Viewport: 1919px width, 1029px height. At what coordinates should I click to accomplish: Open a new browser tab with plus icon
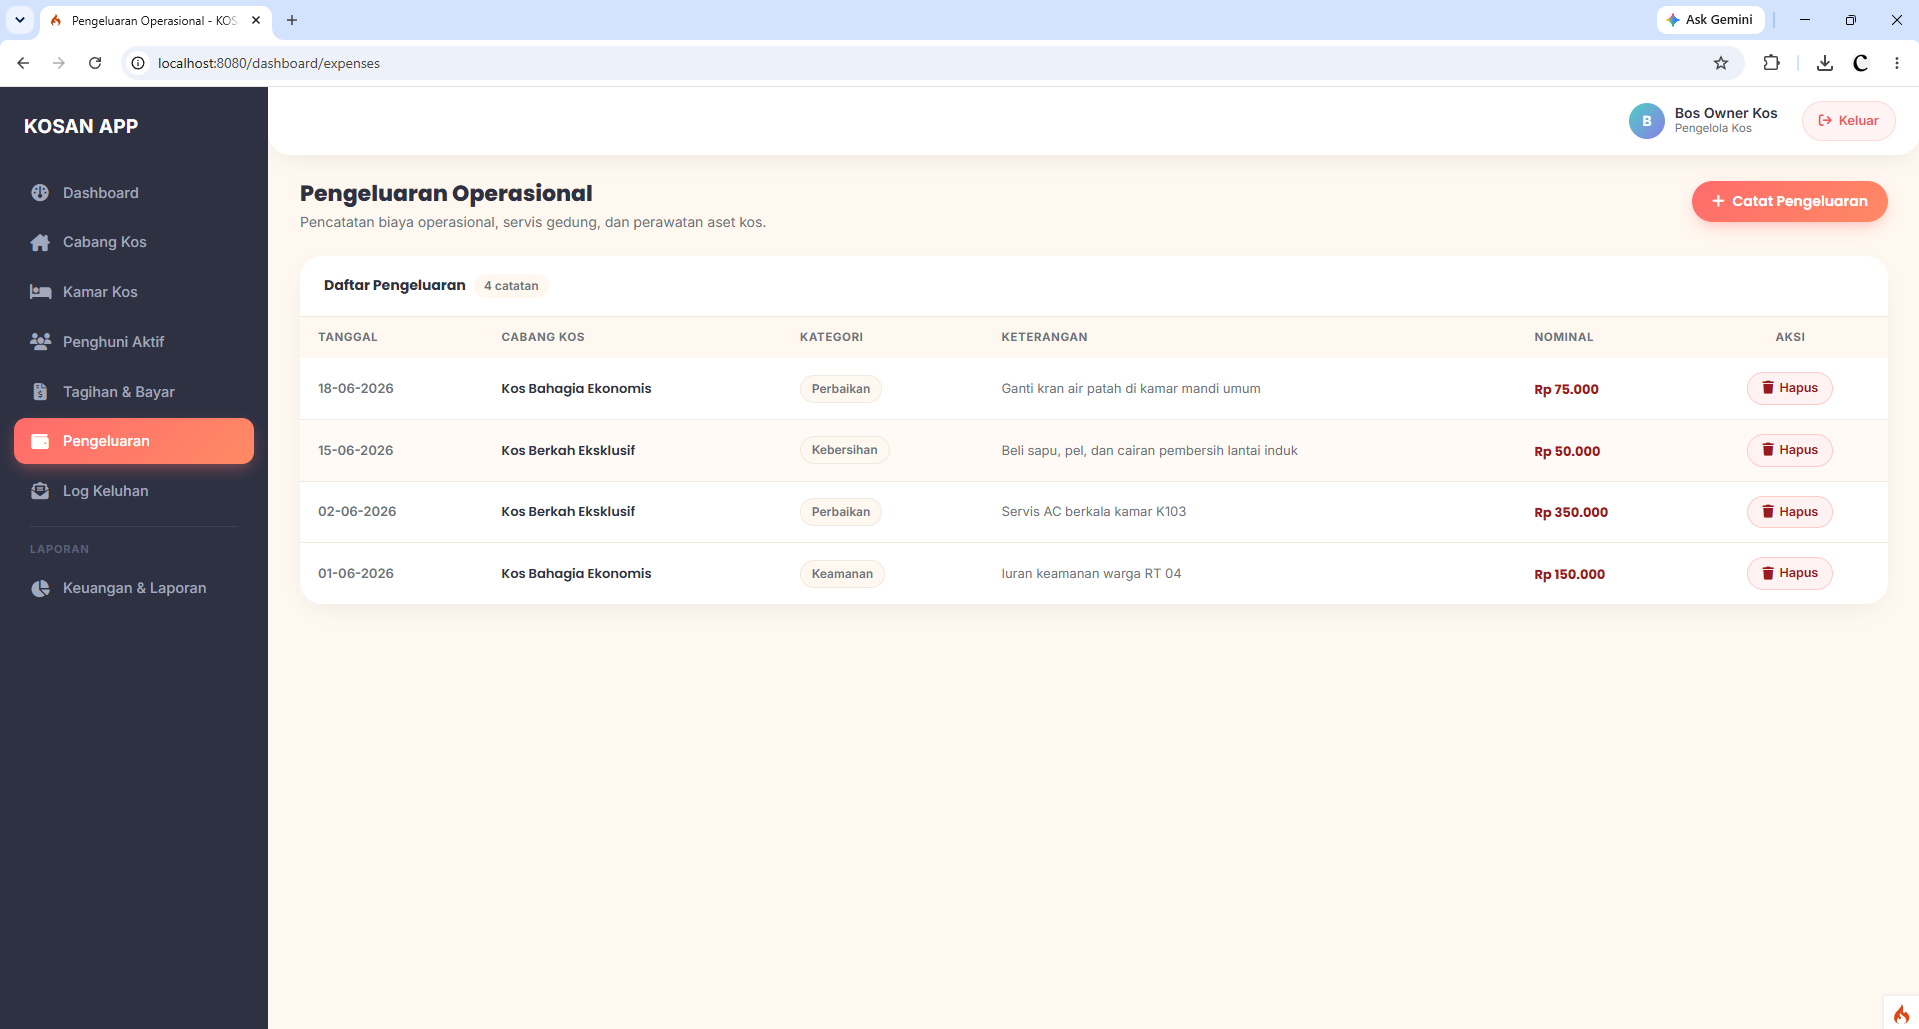pos(292,20)
